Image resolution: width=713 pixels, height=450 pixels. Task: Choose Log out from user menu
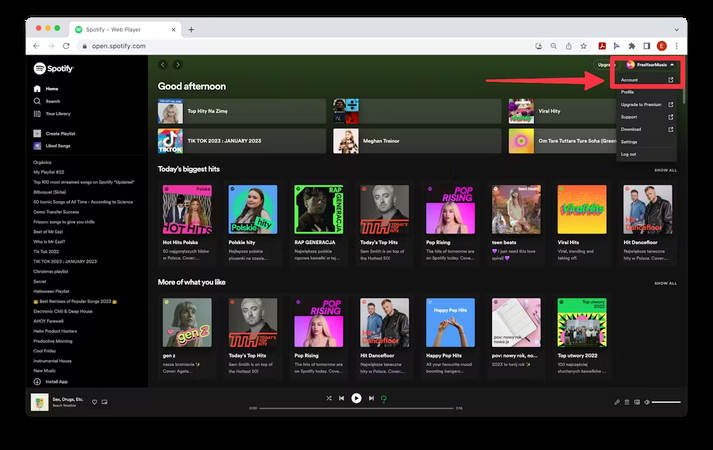[x=647, y=154]
